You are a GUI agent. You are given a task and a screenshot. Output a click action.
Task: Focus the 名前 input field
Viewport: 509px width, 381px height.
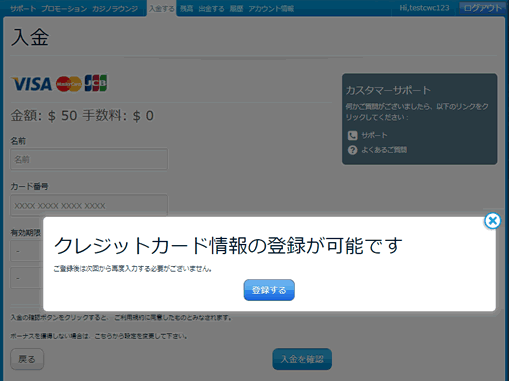(x=89, y=159)
